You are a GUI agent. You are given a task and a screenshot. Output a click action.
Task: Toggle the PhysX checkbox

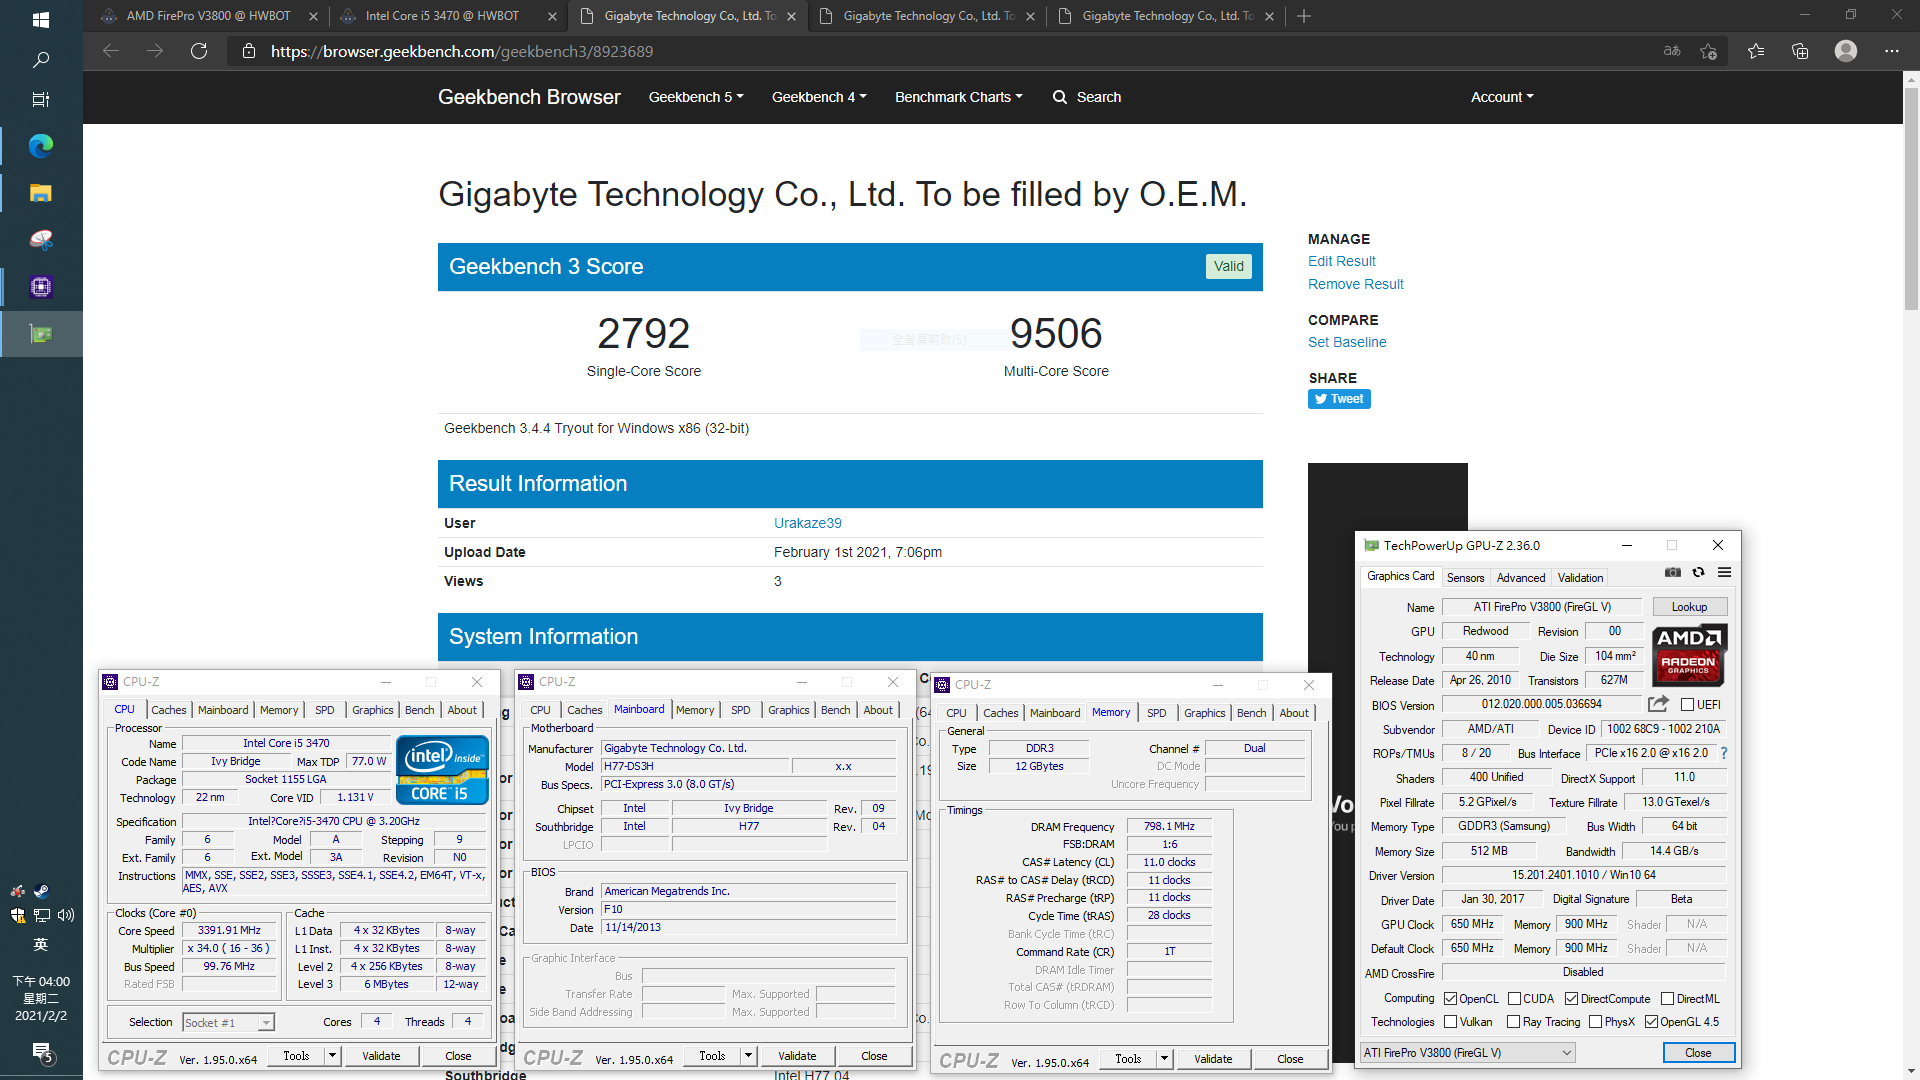point(1596,1022)
